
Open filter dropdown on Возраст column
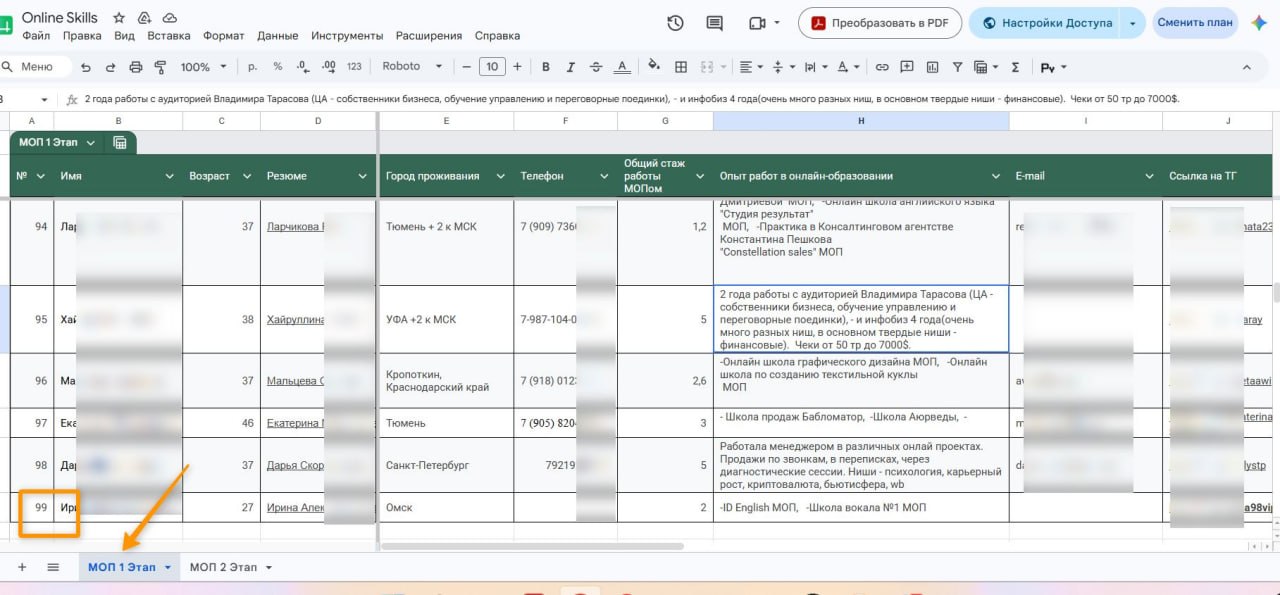pyautogui.click(x=246, y=176)
